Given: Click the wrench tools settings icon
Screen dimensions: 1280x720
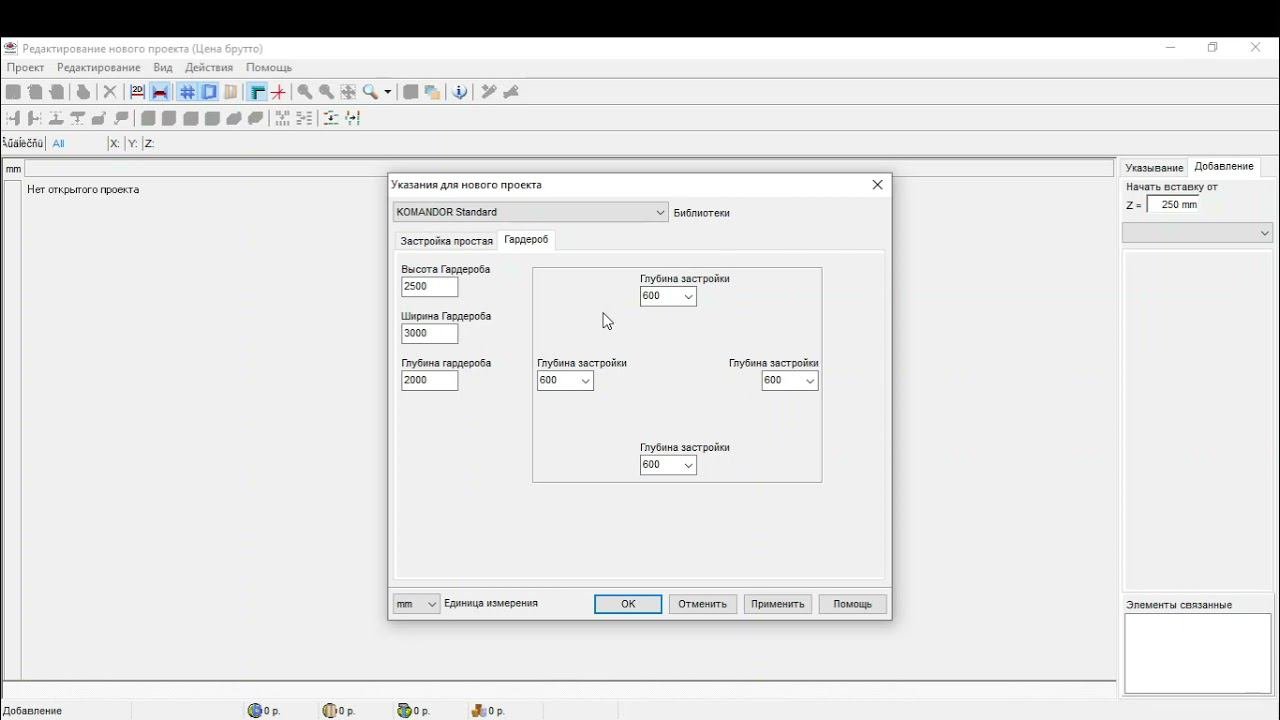Looking at the screenshot, I should pyautogui.click(x=489, y=92).
